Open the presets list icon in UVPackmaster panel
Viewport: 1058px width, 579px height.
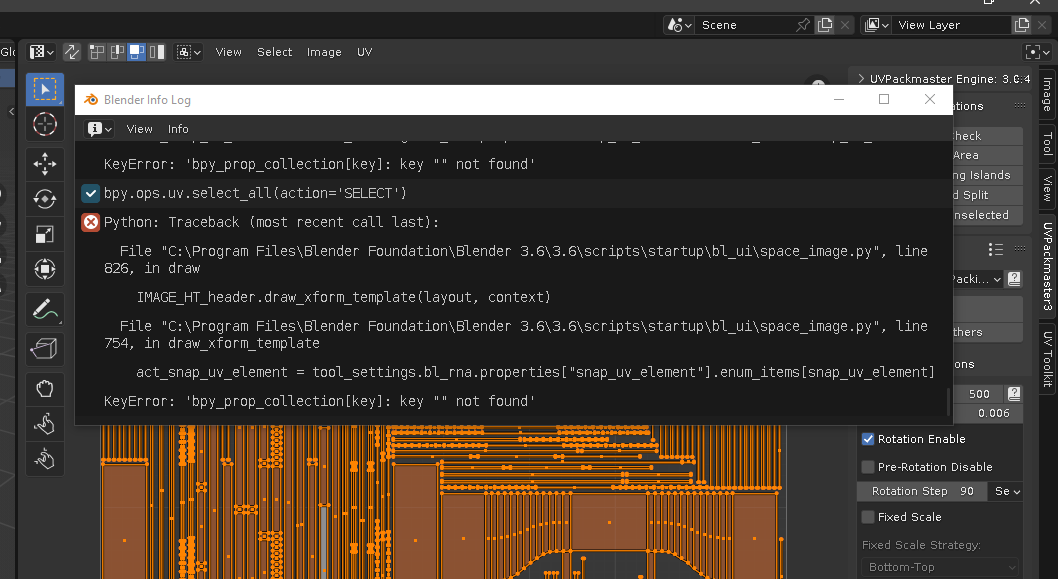[995, 250]
